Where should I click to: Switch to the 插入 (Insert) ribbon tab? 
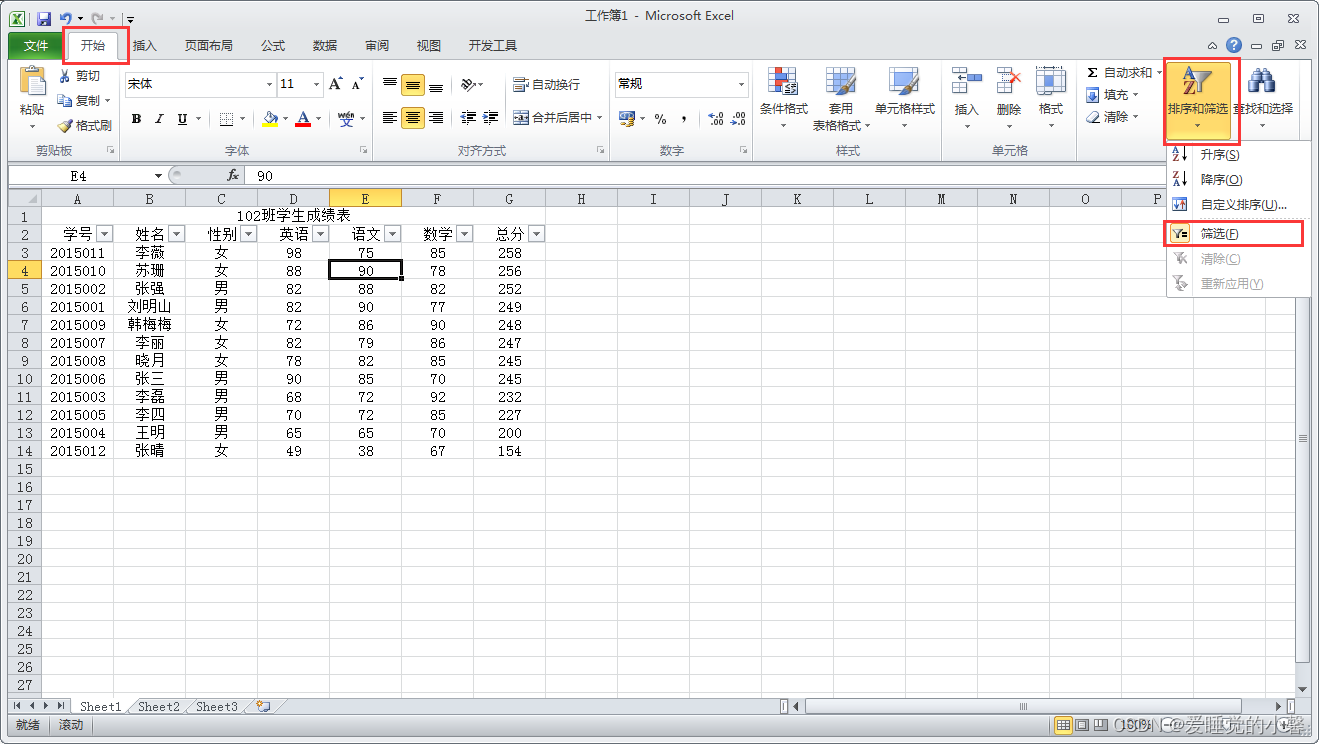(x=145, y=46)
